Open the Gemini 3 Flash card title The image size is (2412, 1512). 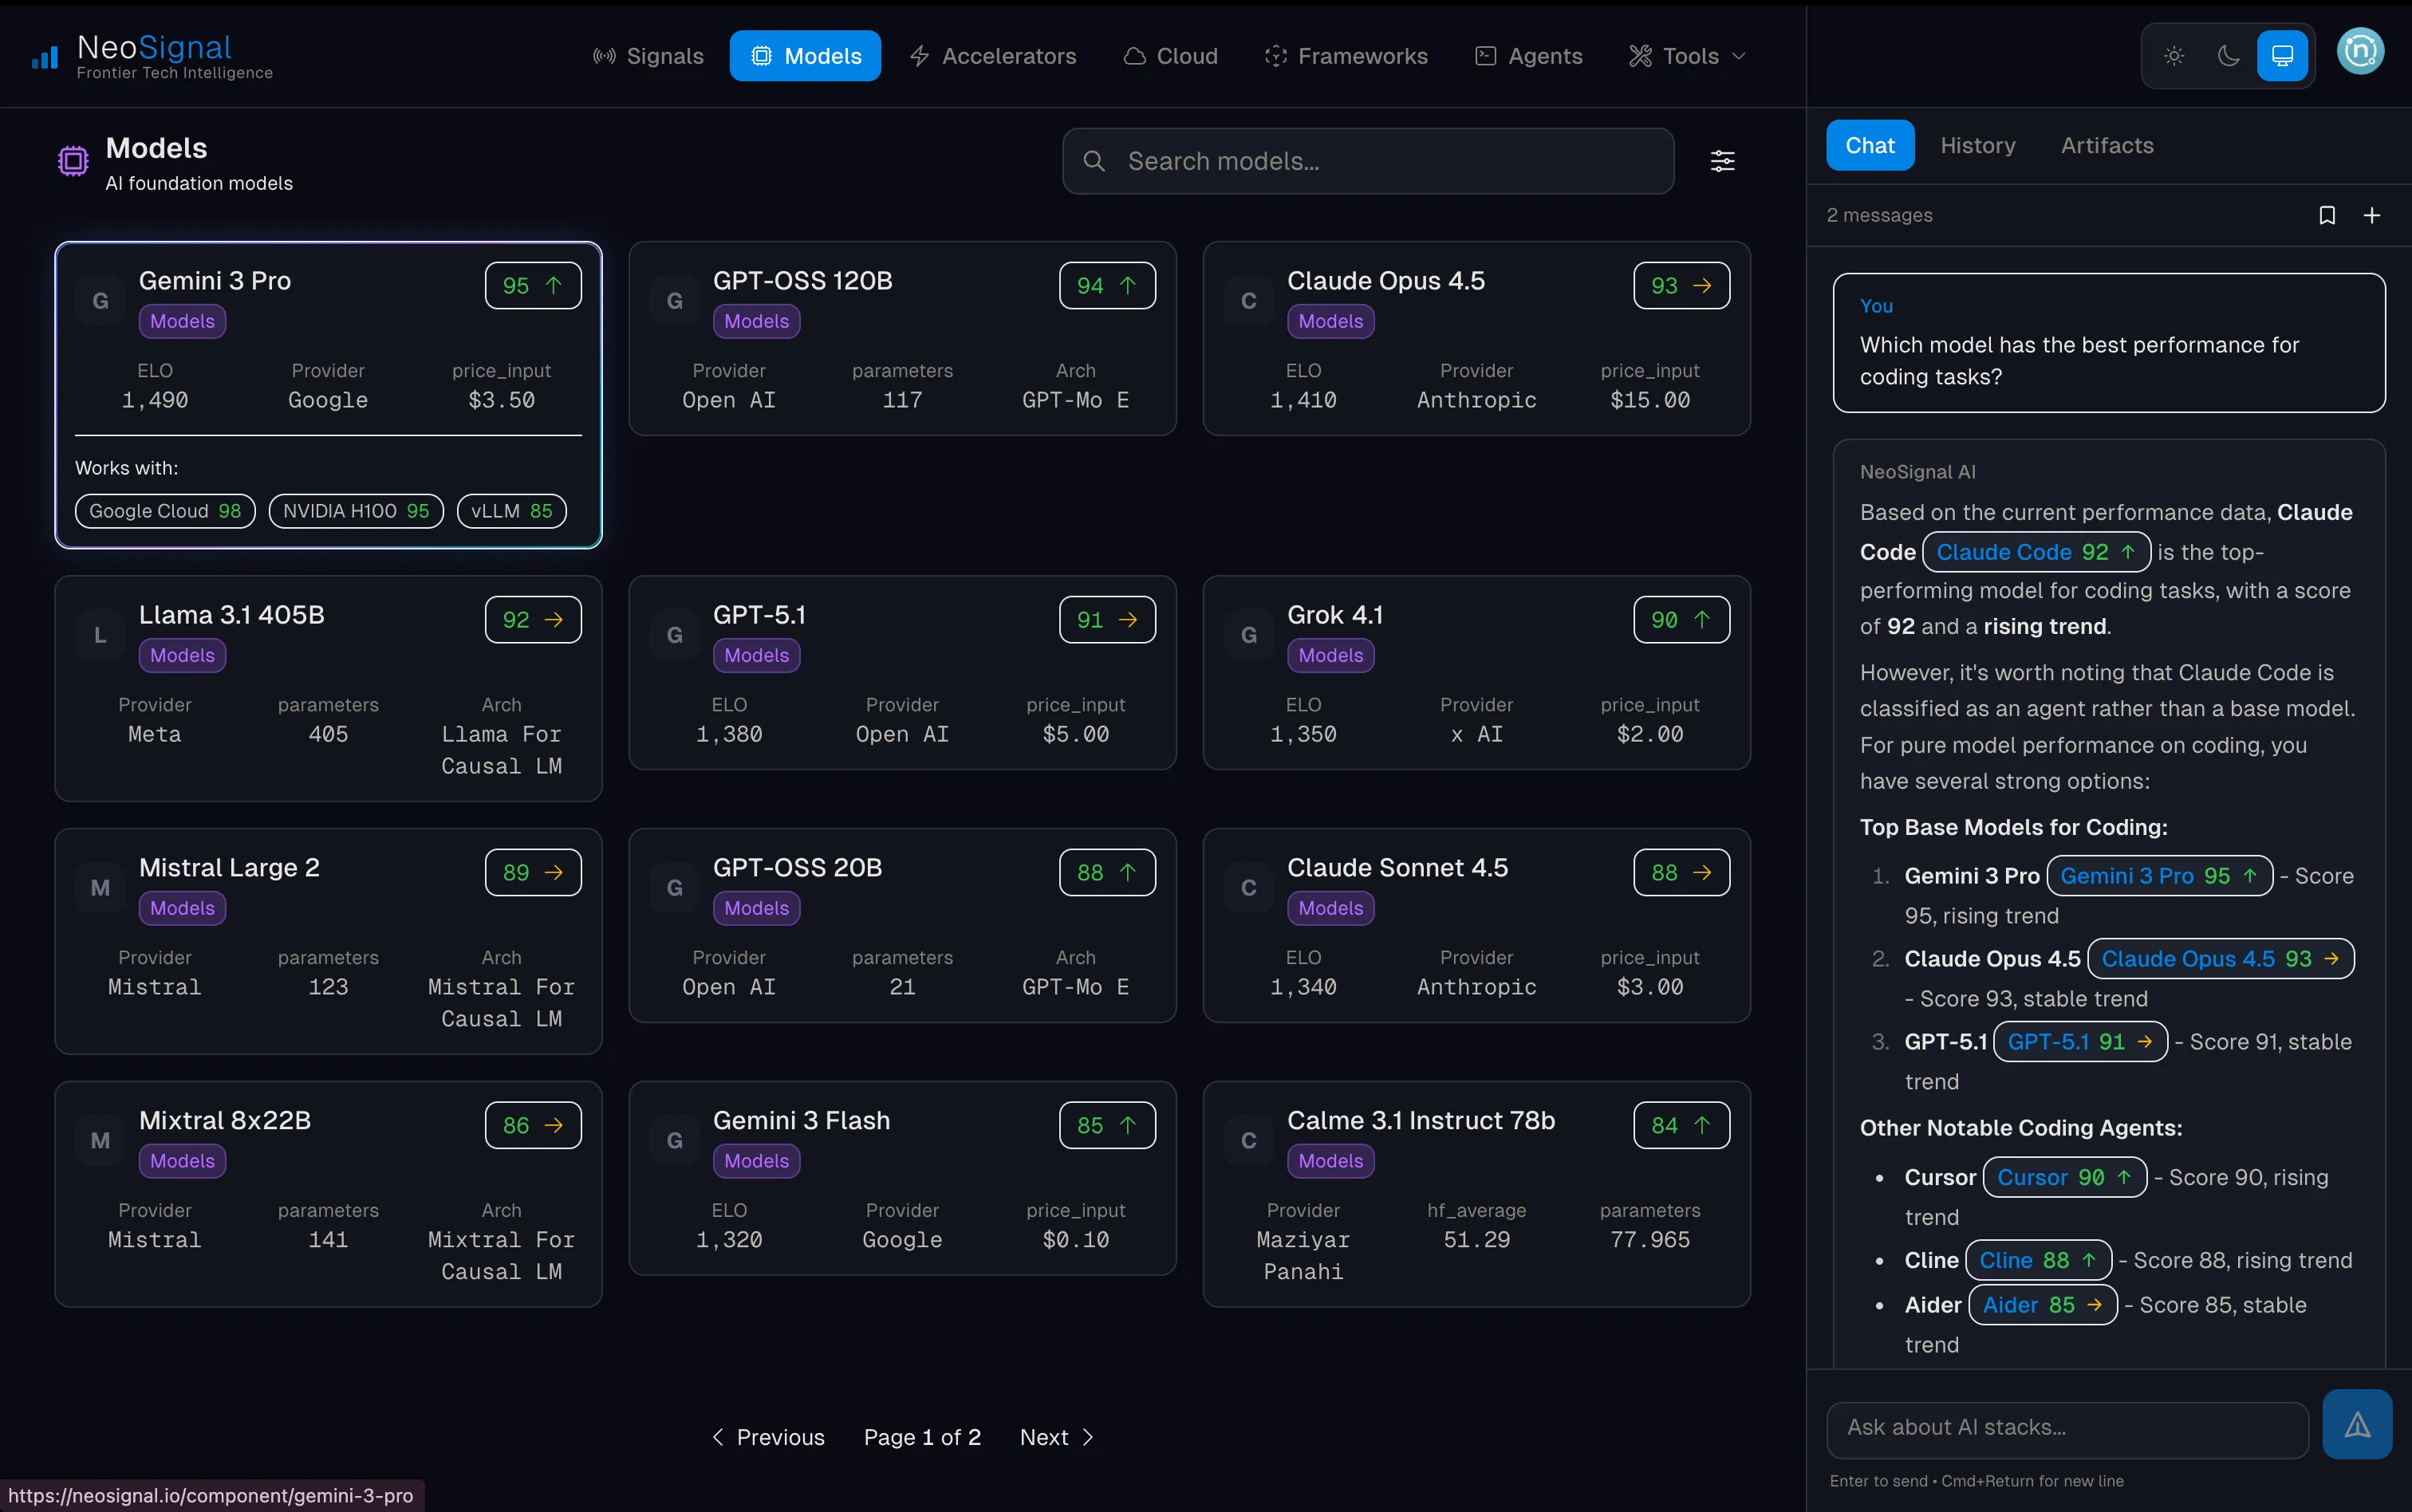801,1121
